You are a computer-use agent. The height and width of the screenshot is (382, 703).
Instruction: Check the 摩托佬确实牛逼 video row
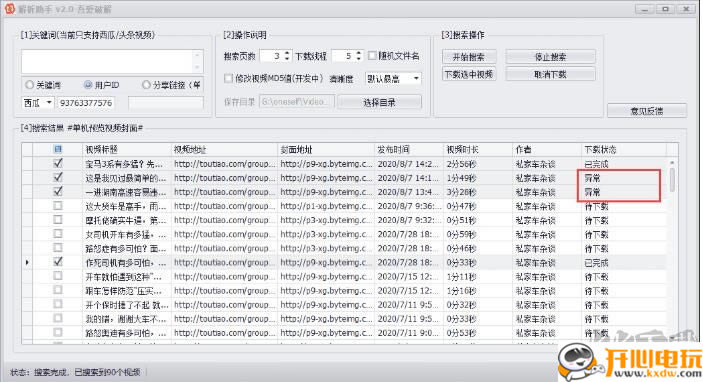(x=58, y=220)
